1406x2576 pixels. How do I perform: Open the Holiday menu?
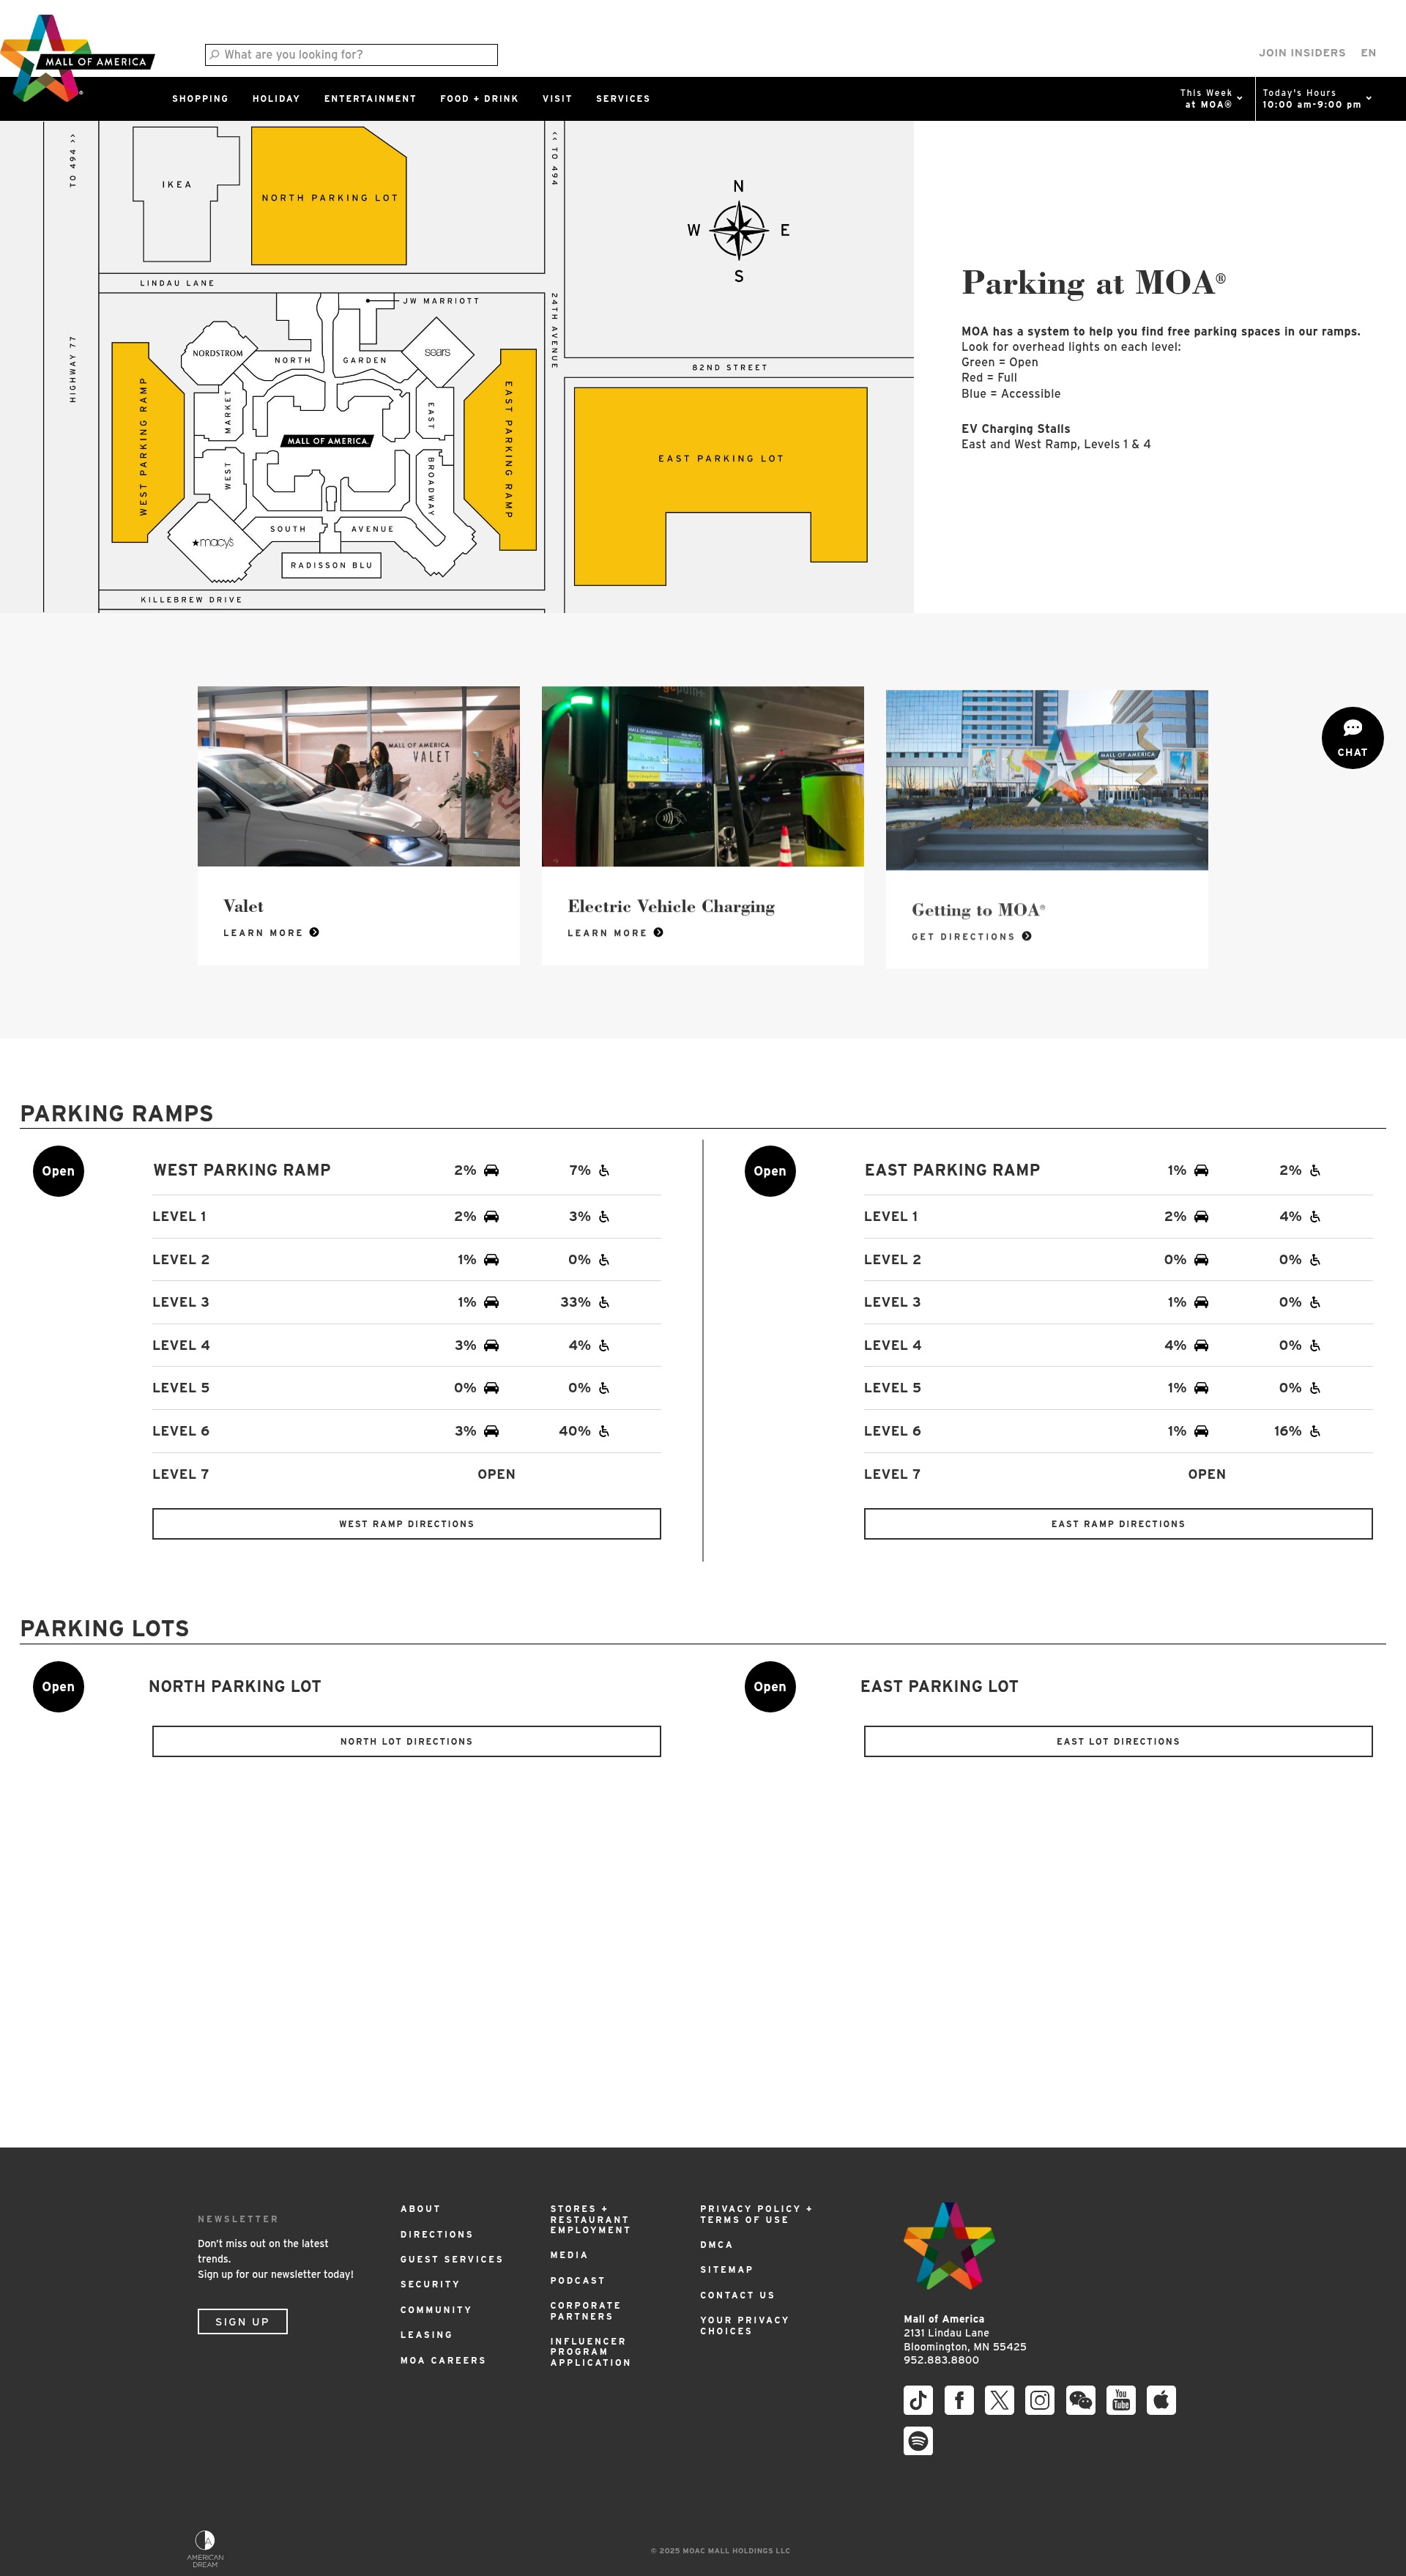coord(276,99)
